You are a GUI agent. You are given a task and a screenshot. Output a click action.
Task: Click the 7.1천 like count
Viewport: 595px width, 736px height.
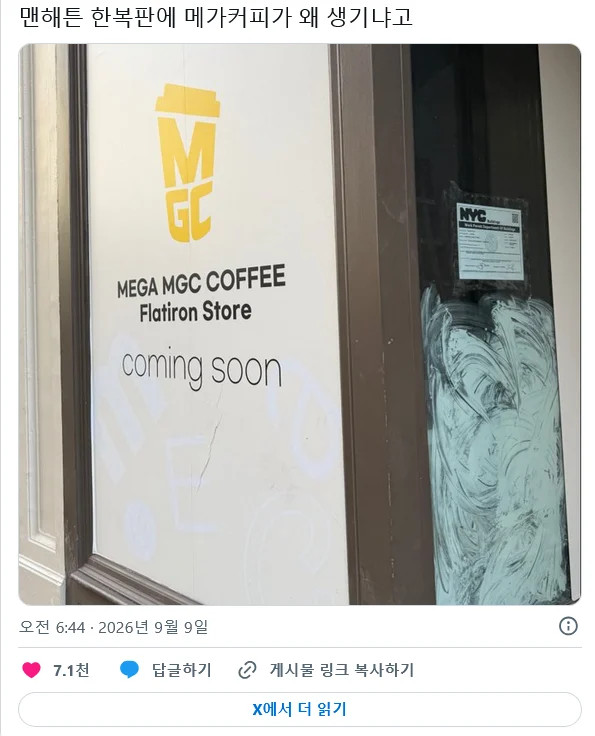71,670
